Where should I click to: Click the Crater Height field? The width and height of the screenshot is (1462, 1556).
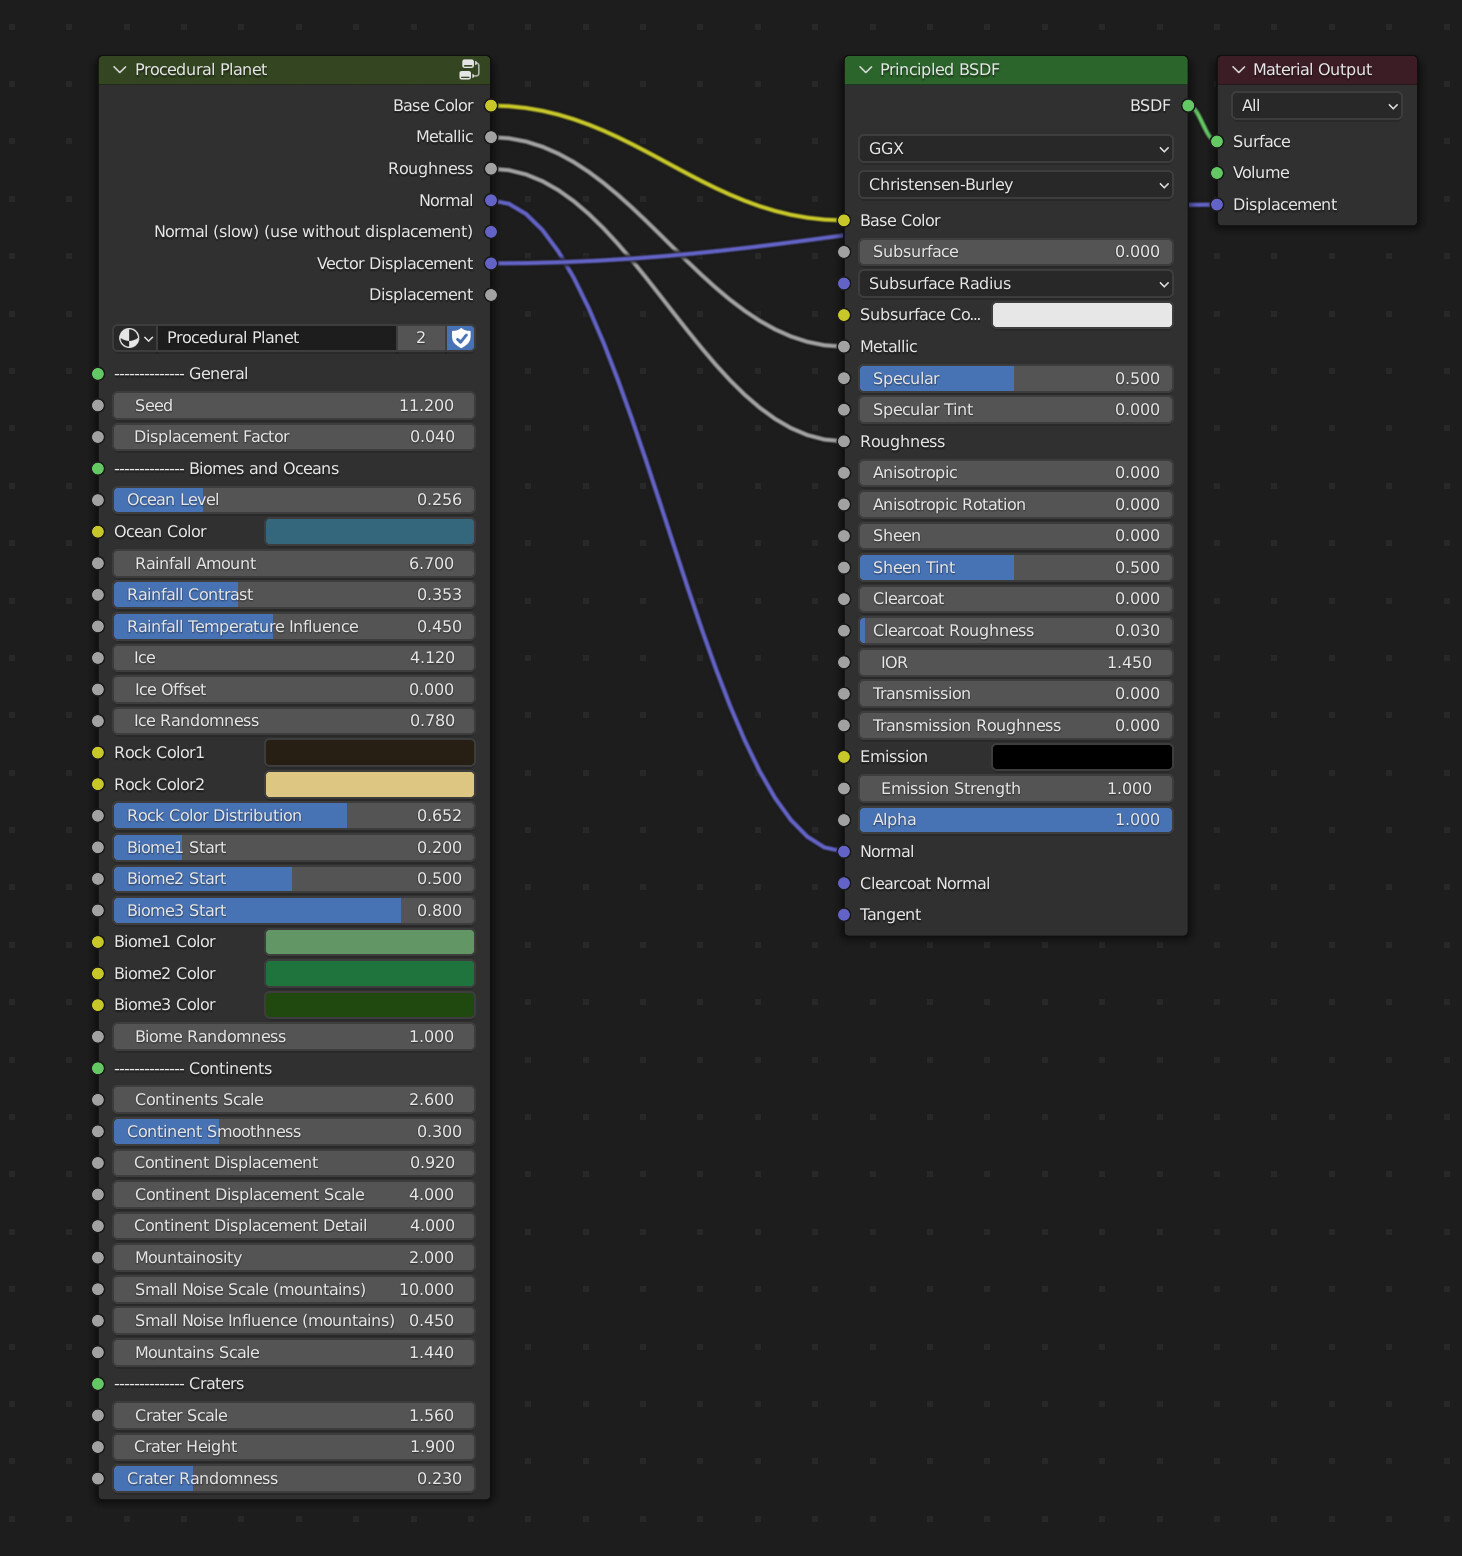[x=294, y=1446]
